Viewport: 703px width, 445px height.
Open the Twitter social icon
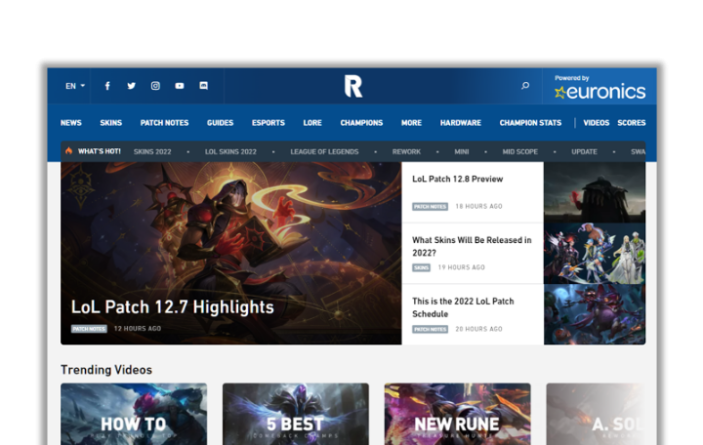click(x=131, y=86)
